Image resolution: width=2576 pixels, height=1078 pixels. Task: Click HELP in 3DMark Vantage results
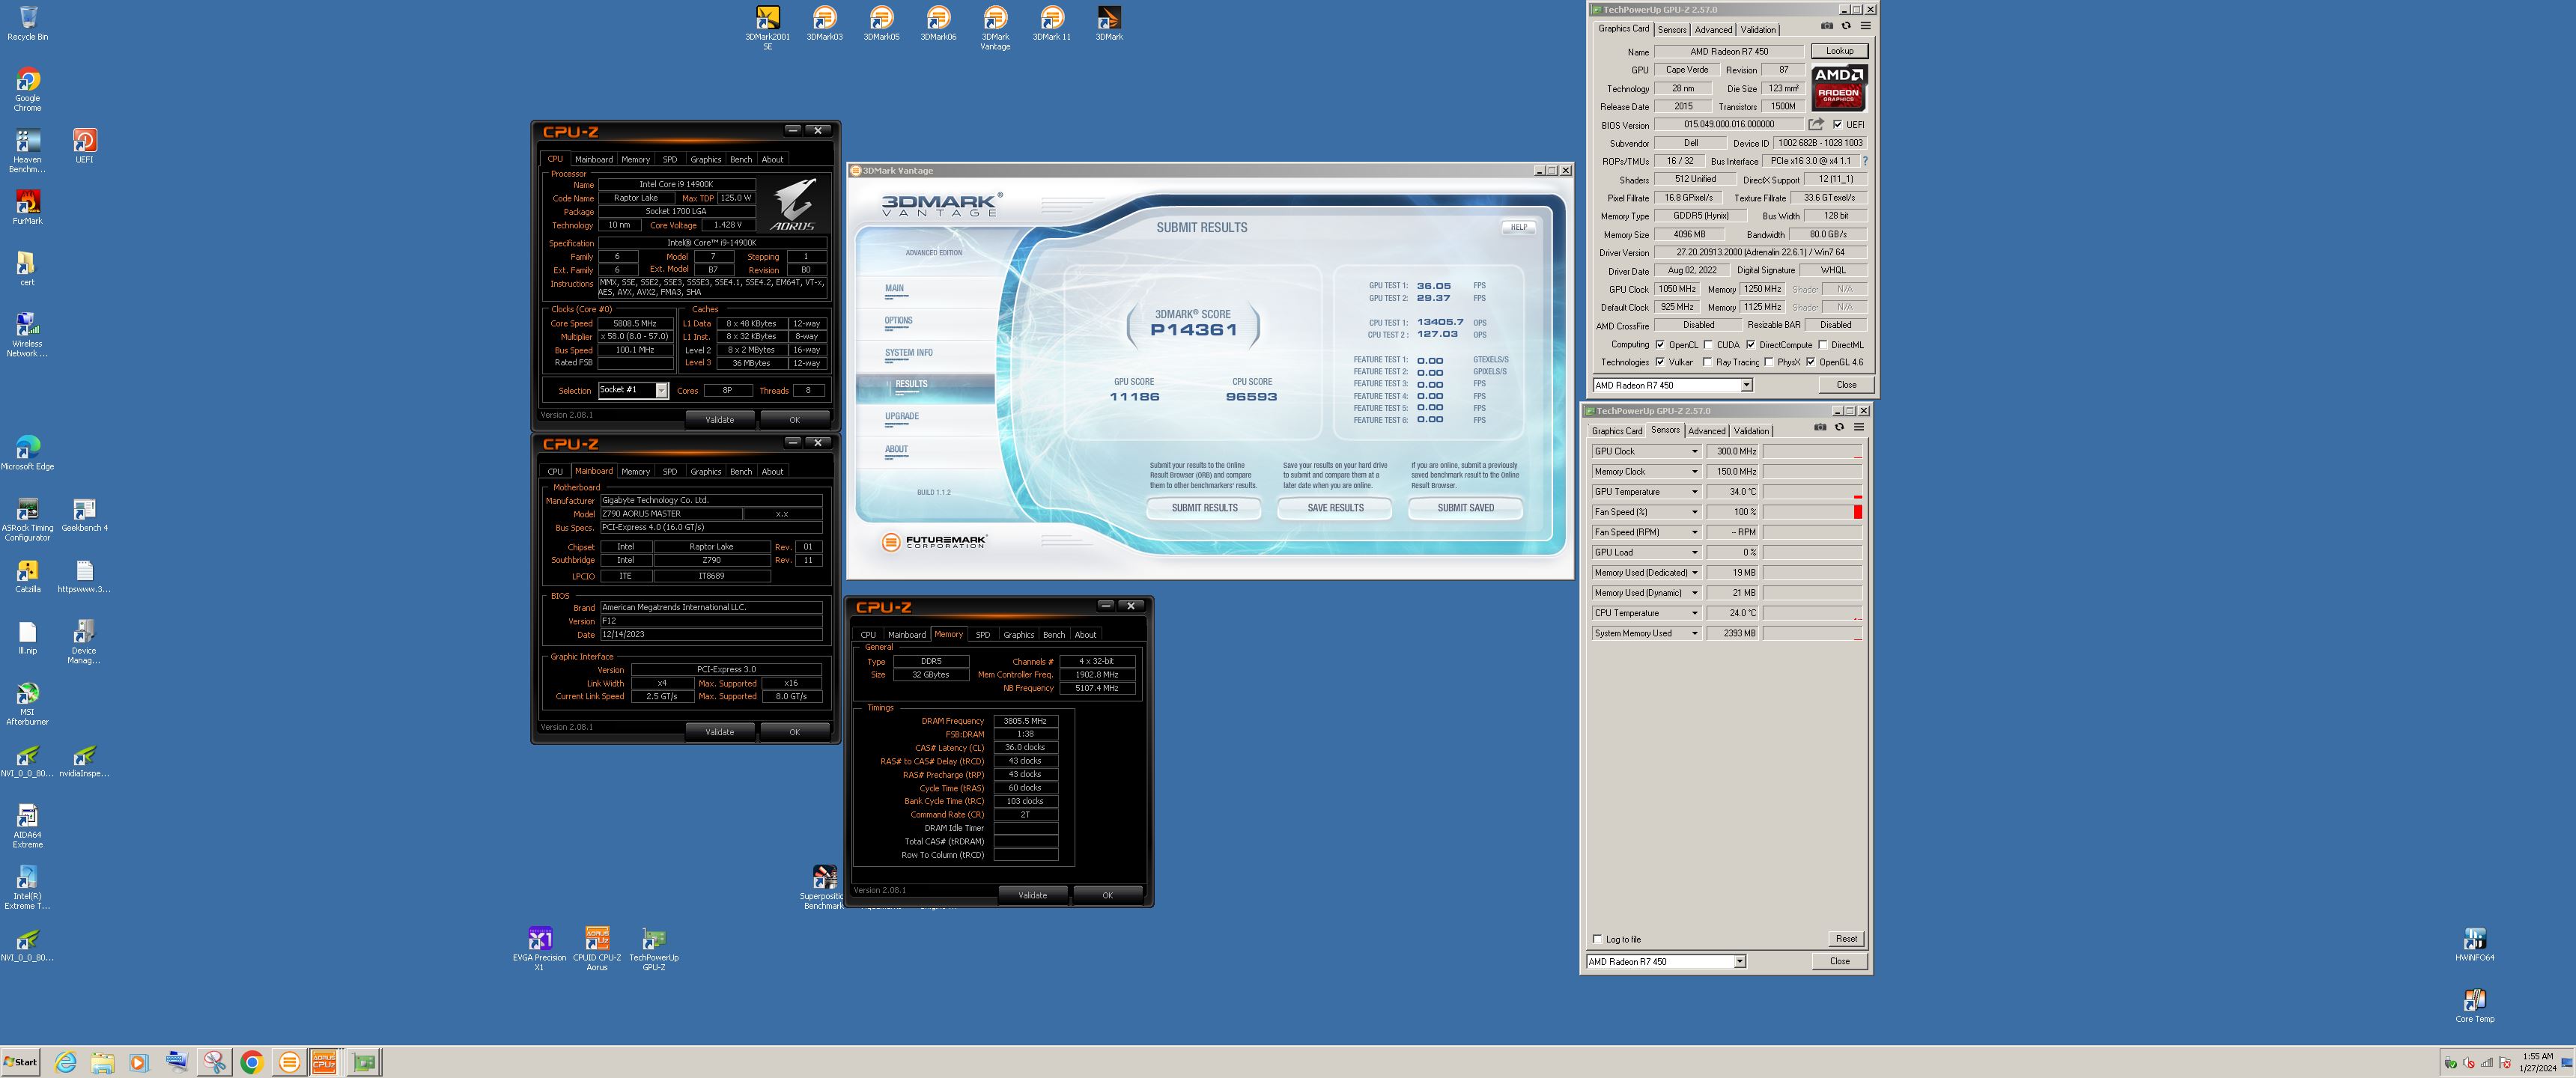(x=1518, y=227)
